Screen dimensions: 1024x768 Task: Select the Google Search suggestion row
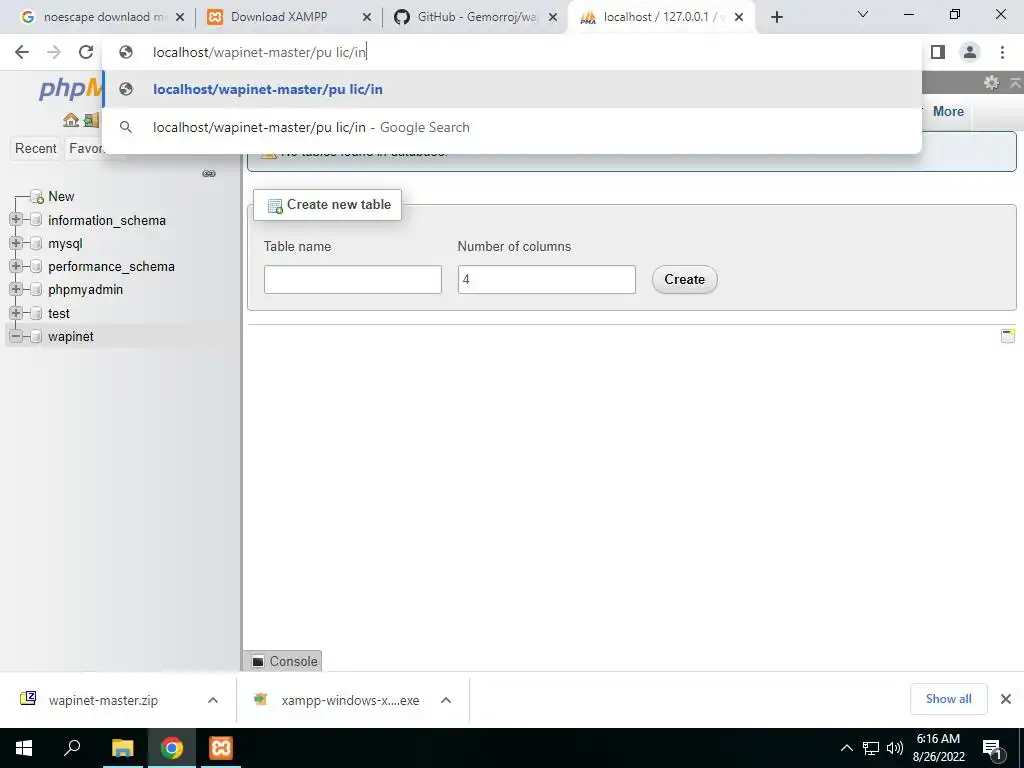512,127
